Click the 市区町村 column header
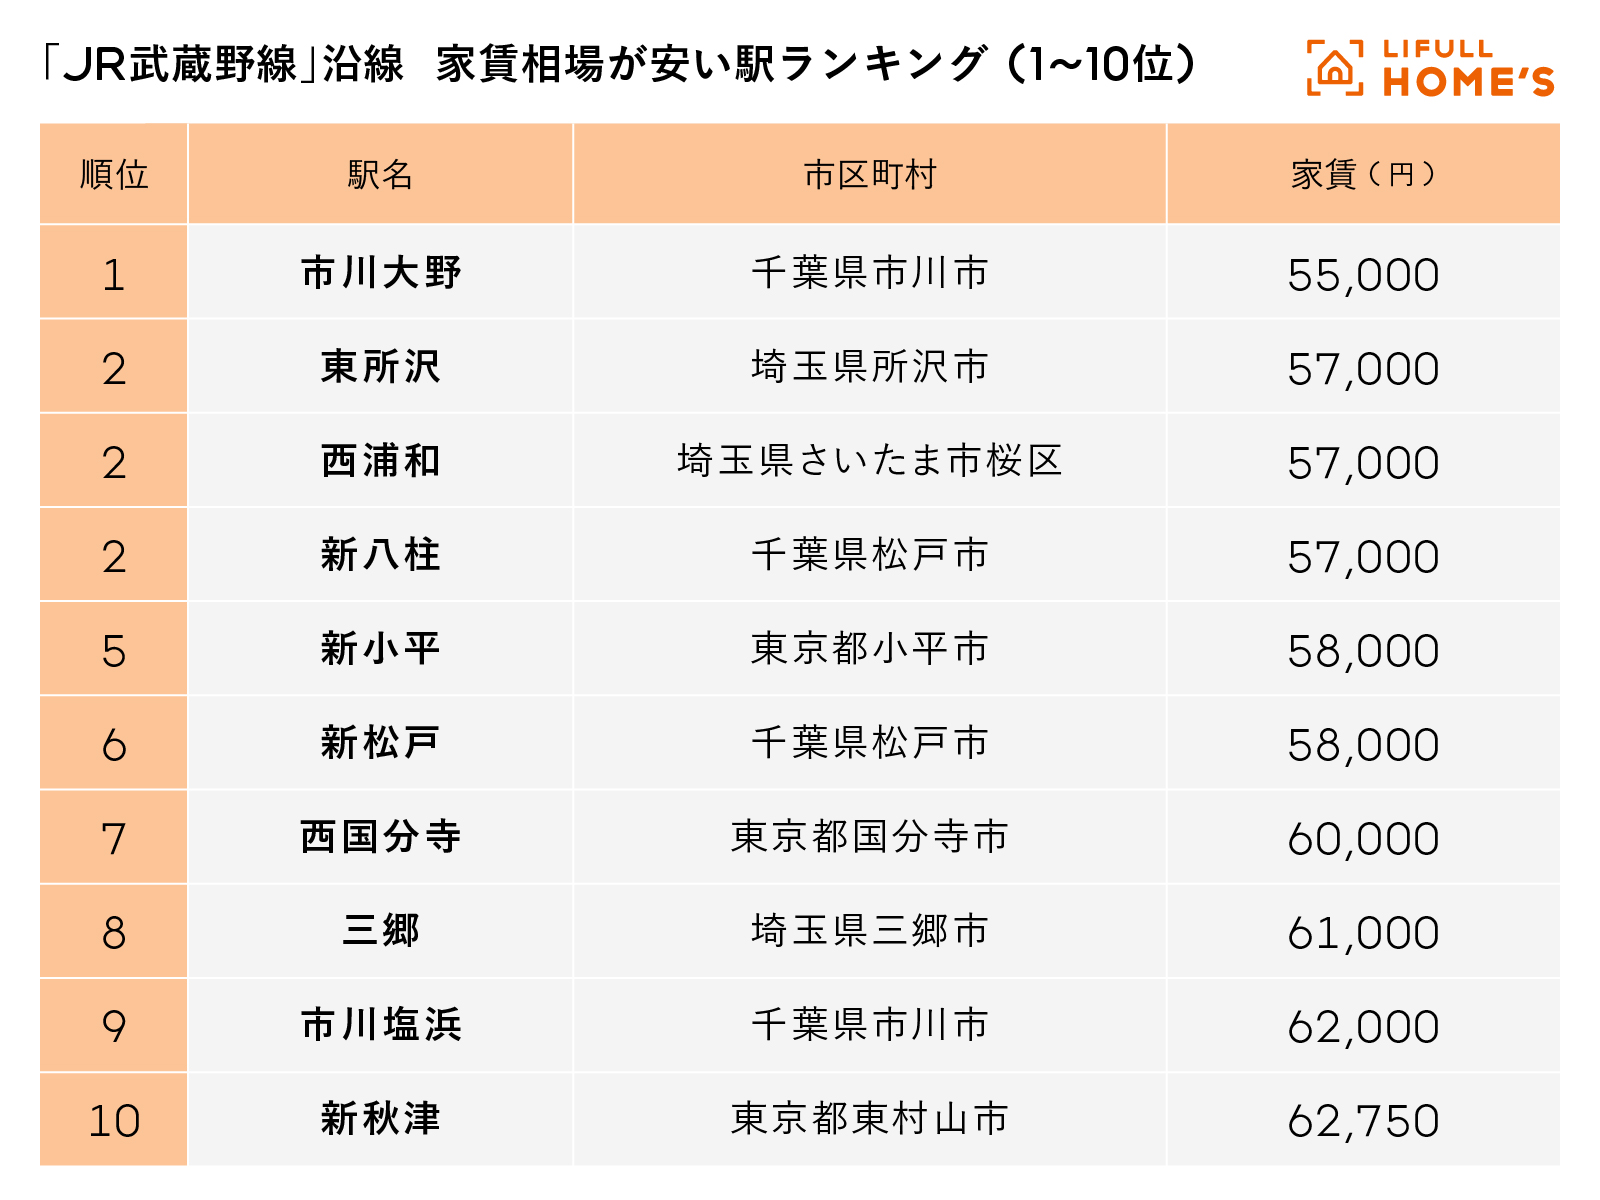1600x1200 pixels. click(869, 175)
